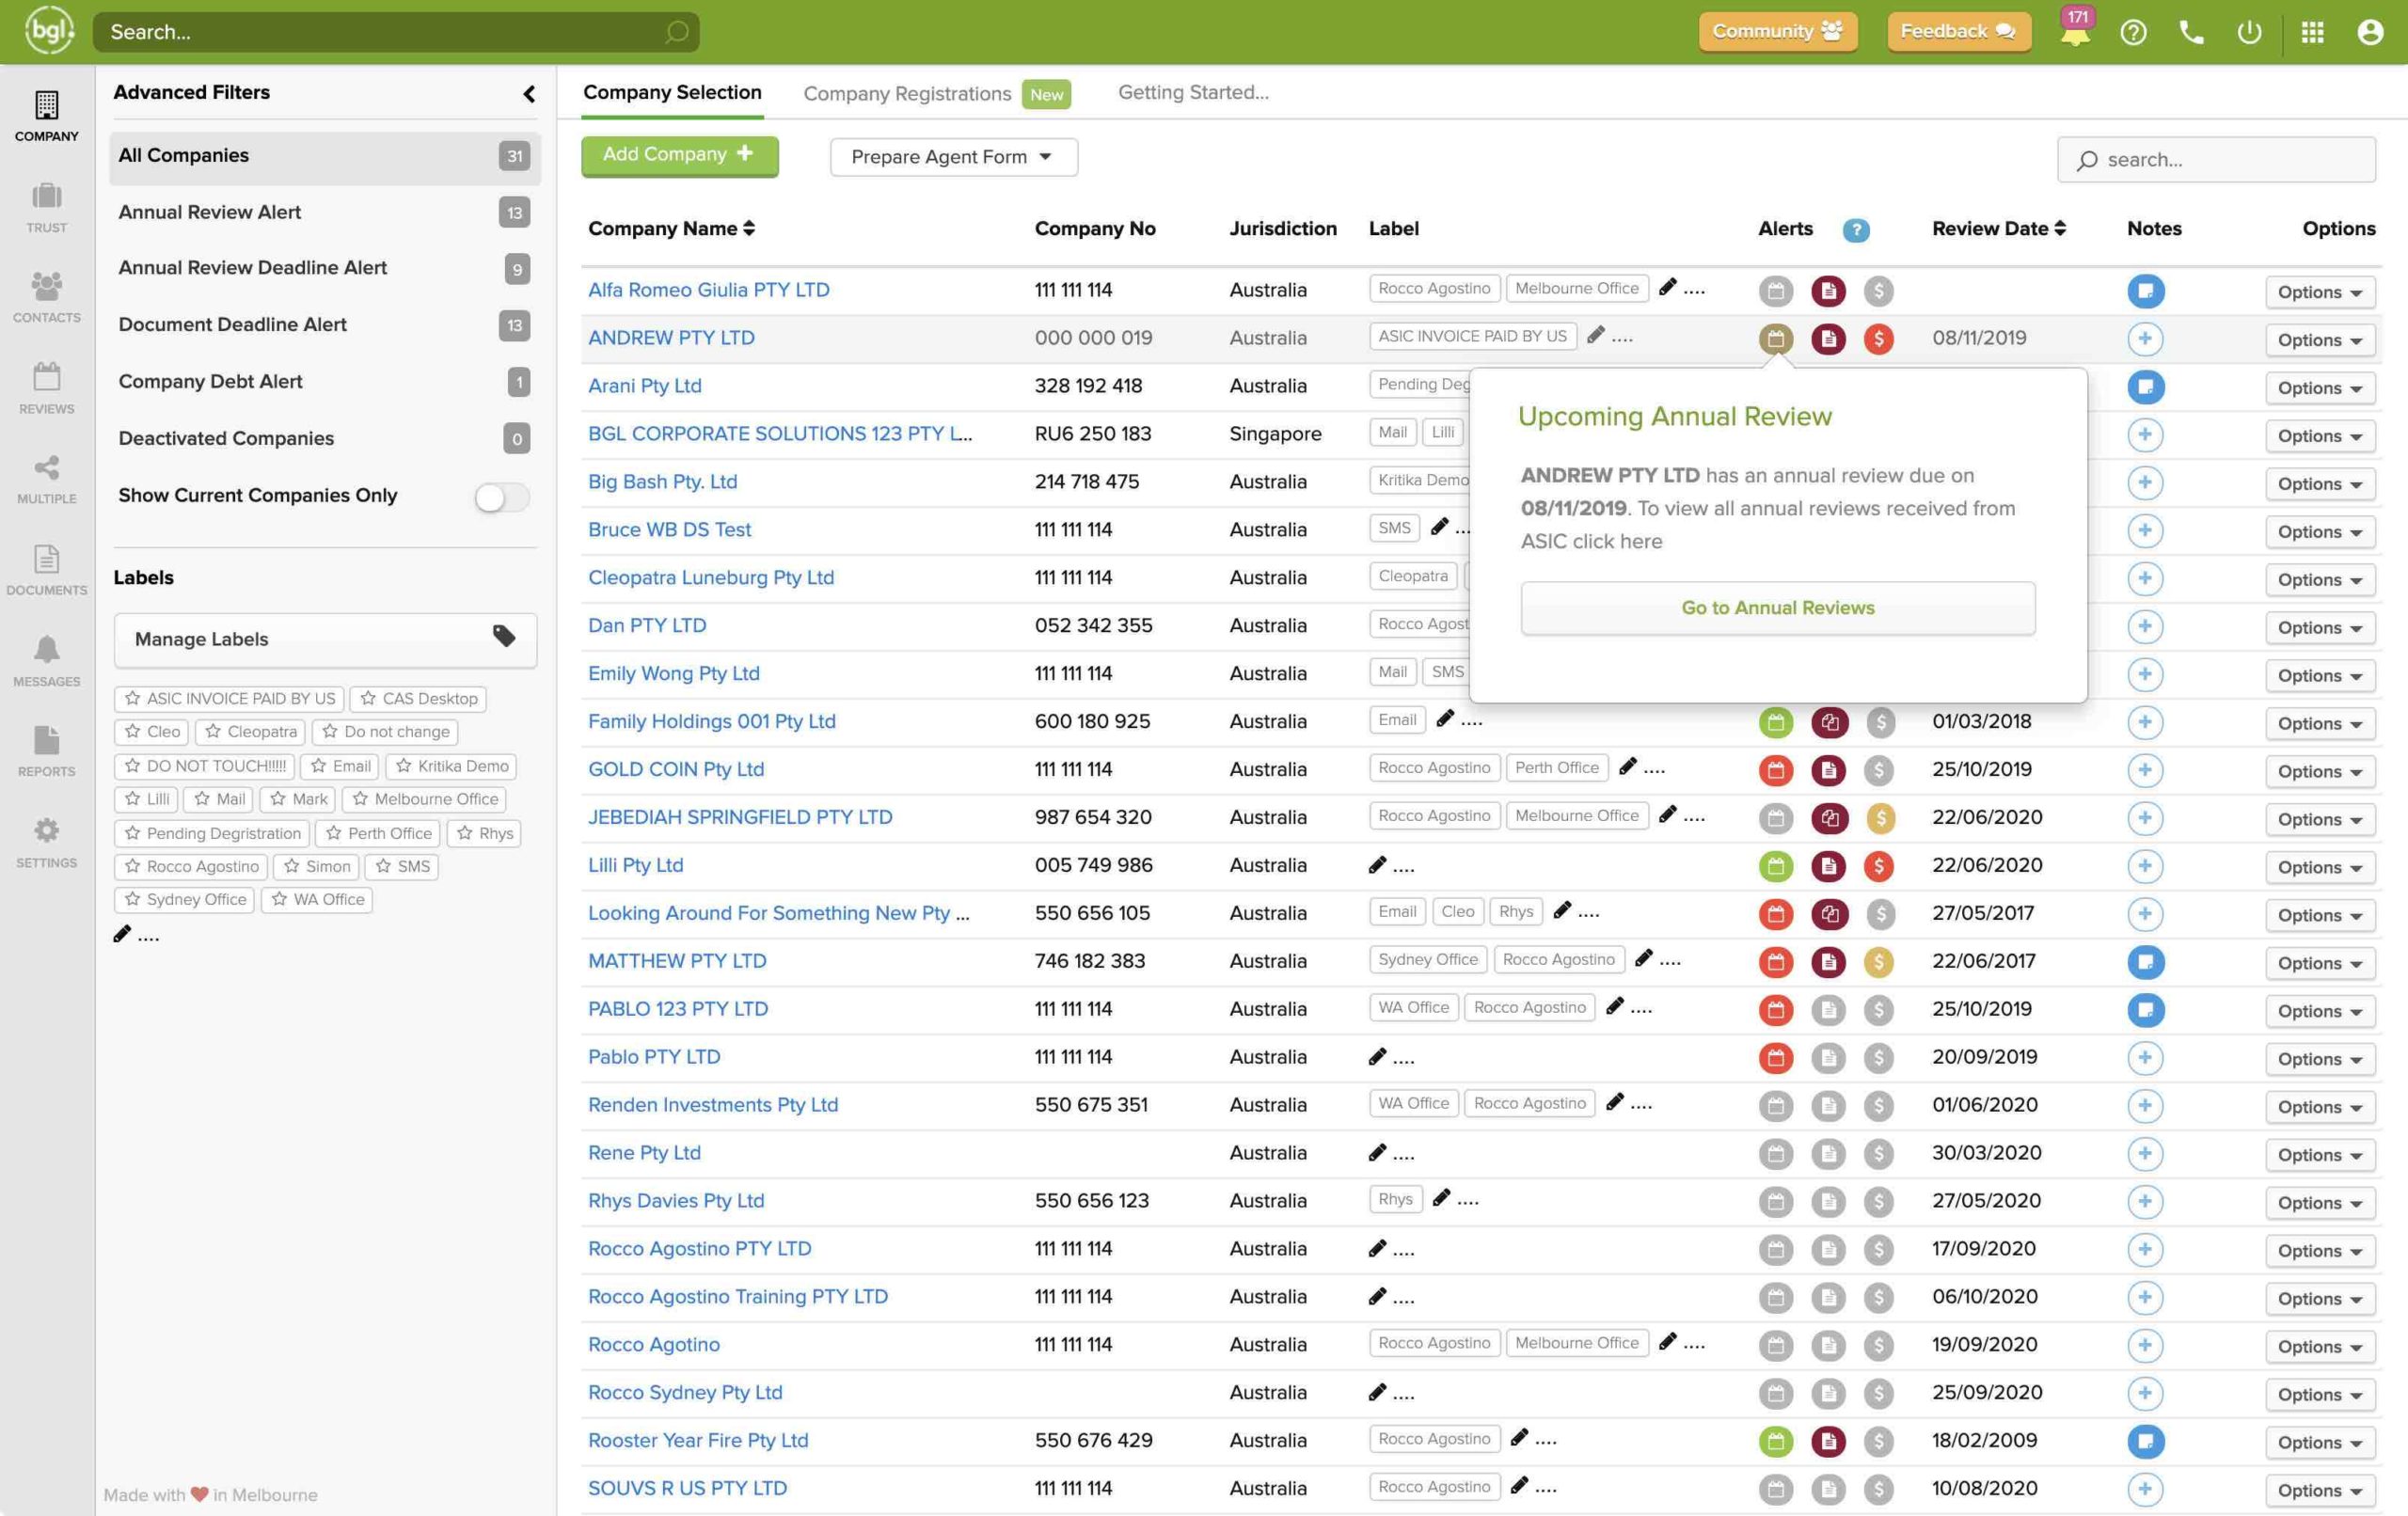Click the phone icon in top bar
Viewport: 2408px width, 1516px height.
2191,32
